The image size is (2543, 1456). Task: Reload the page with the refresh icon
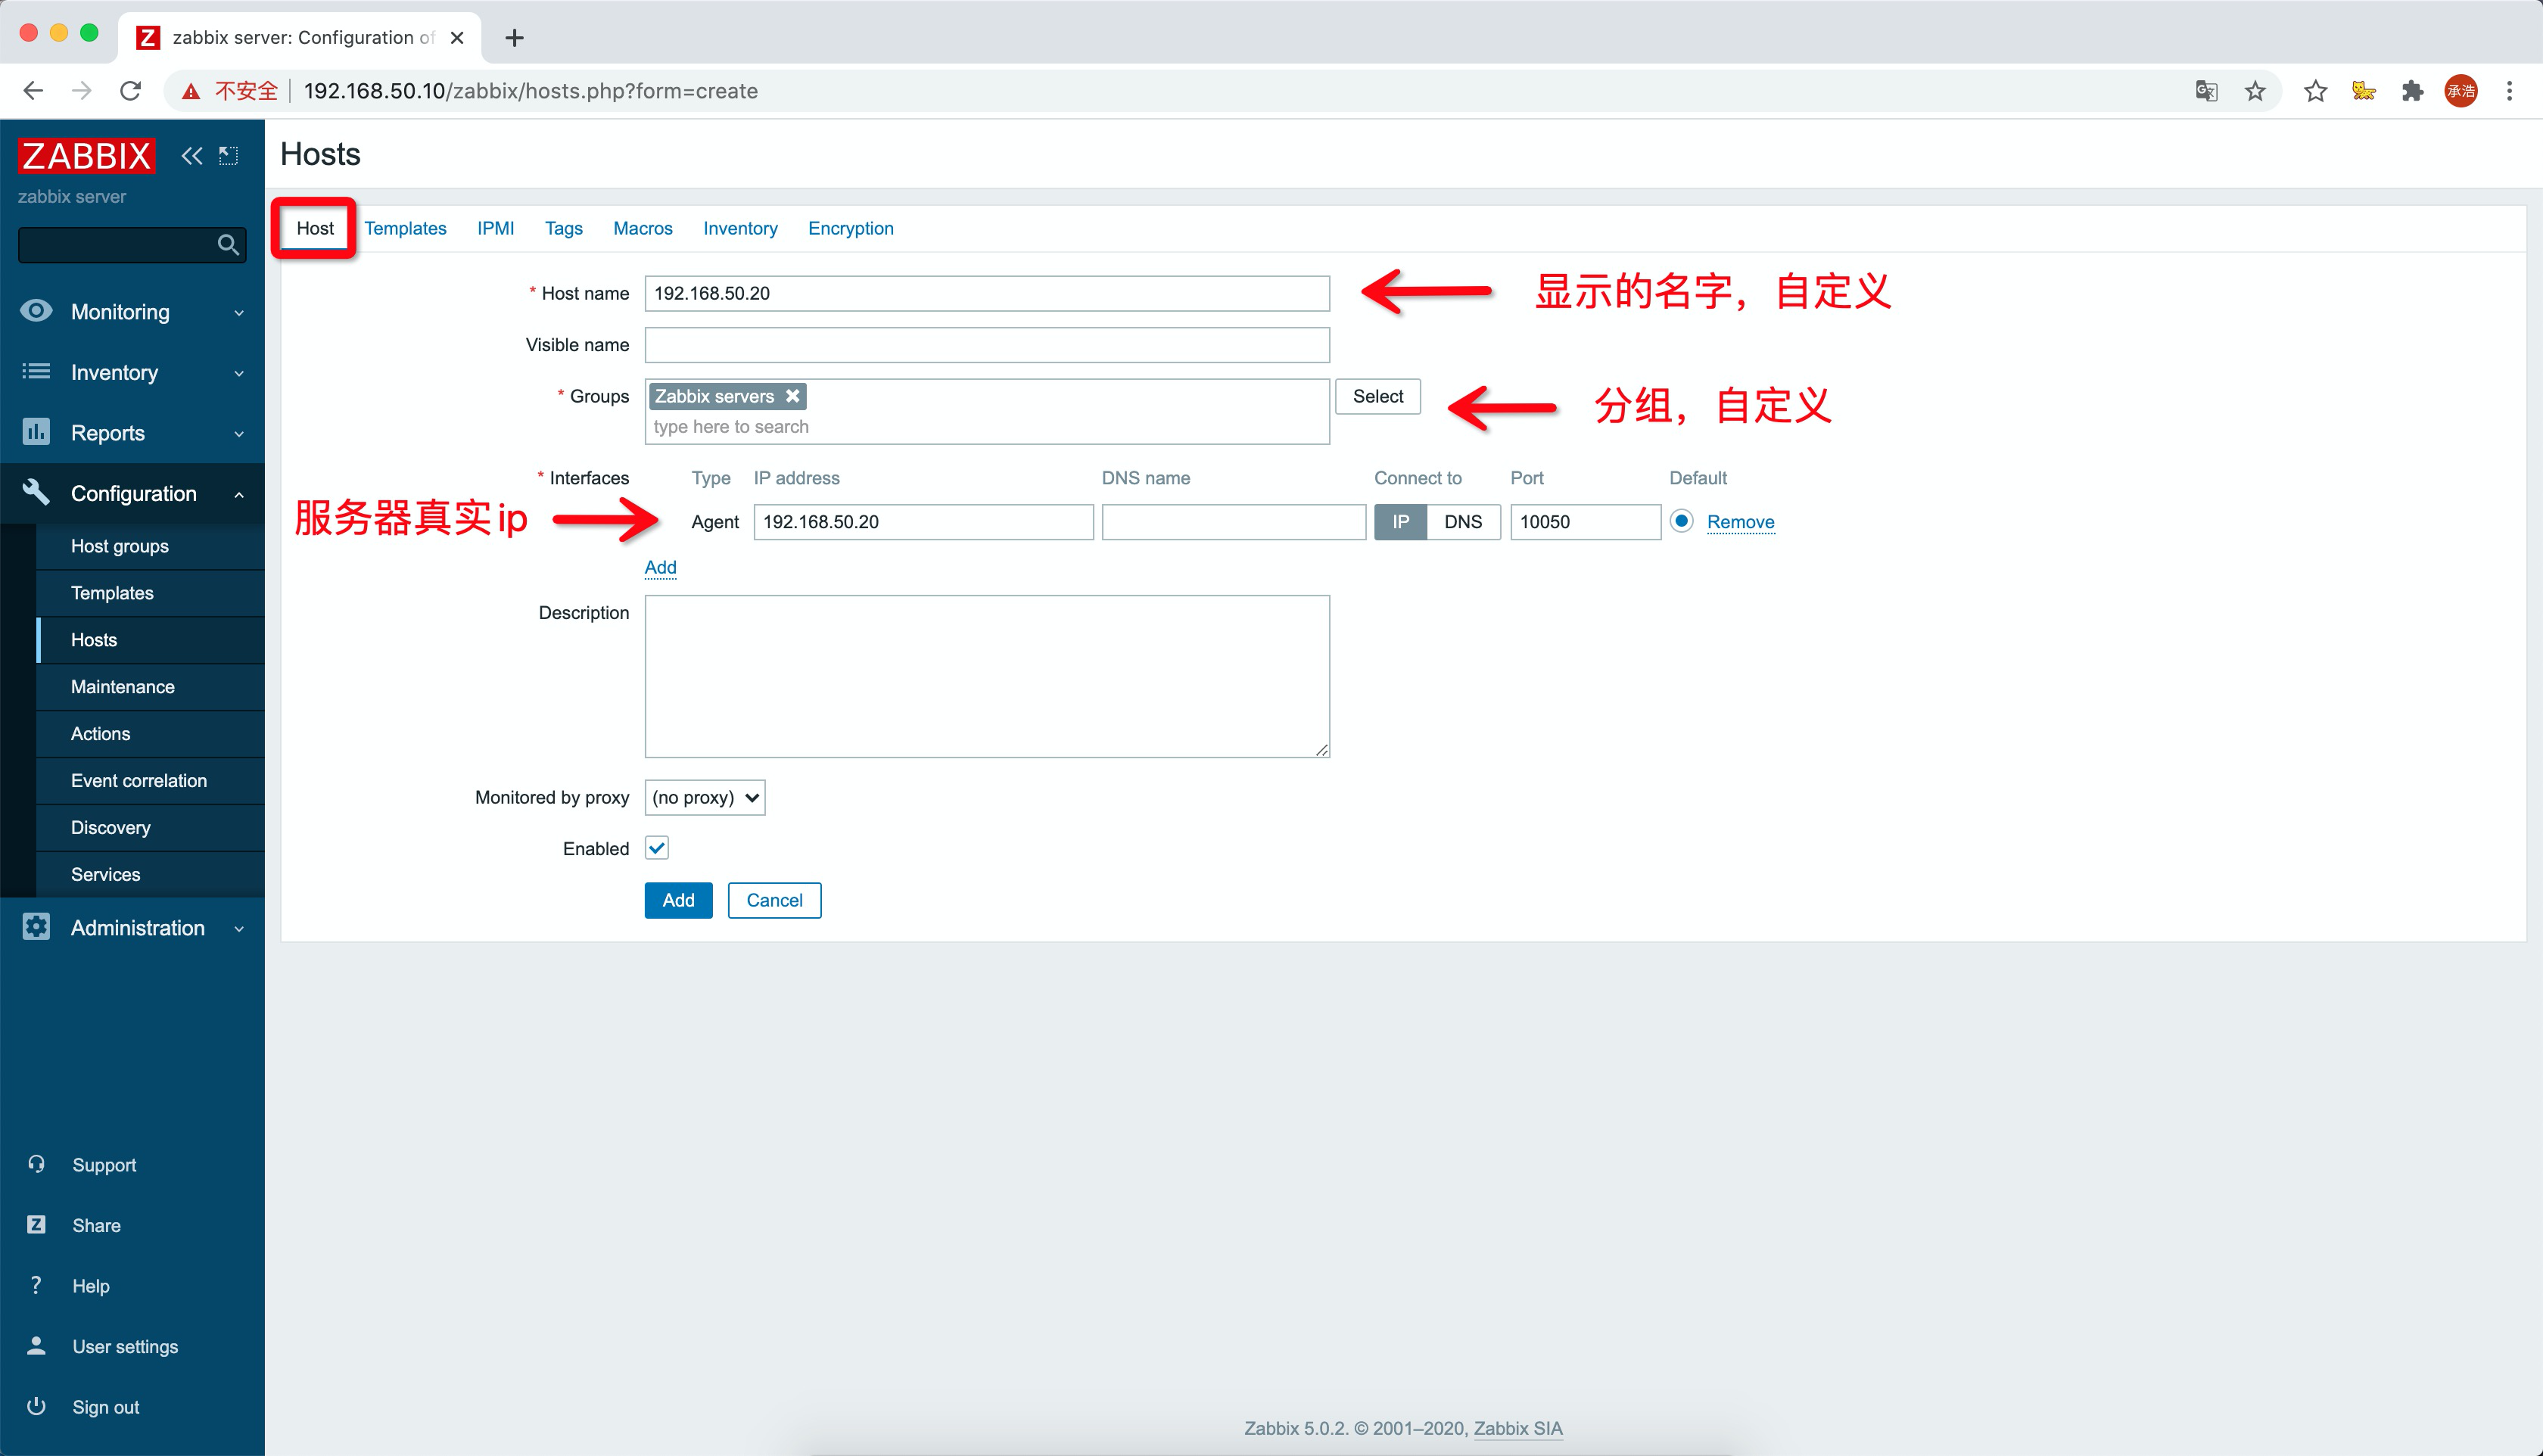130,91
